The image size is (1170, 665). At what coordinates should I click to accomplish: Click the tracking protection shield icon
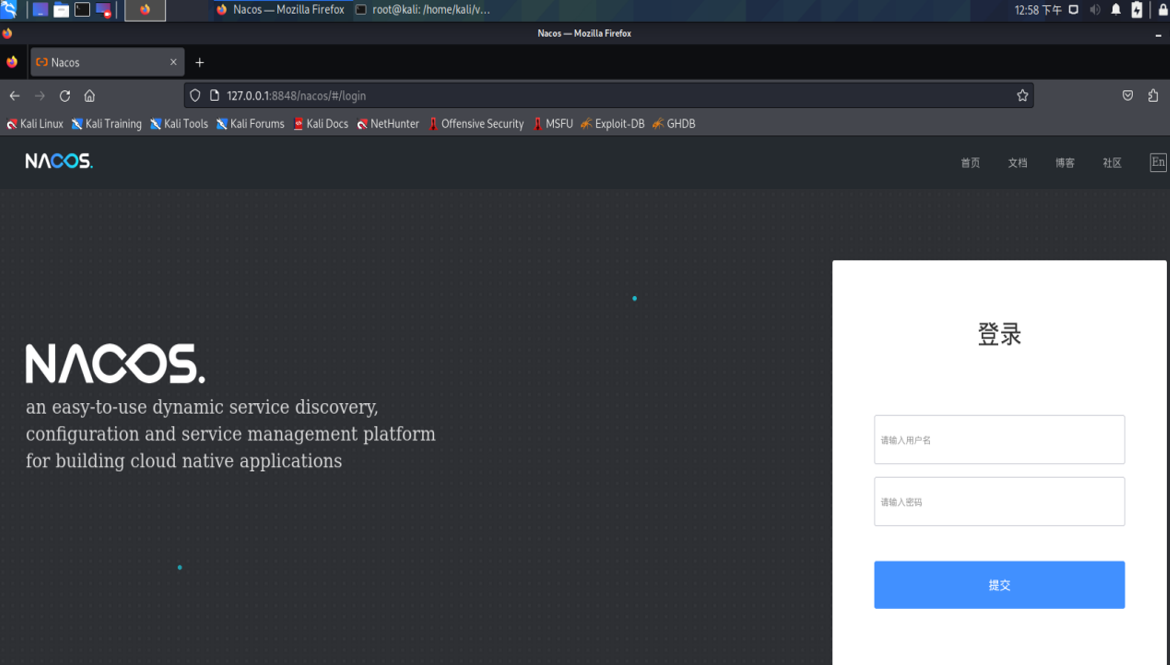(x=195, y=96)
